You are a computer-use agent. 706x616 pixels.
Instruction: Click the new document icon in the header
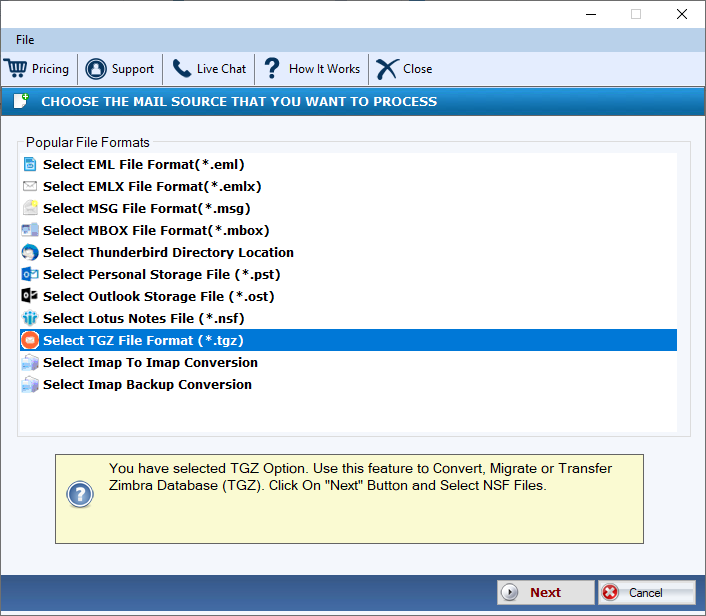coord(21,101)
